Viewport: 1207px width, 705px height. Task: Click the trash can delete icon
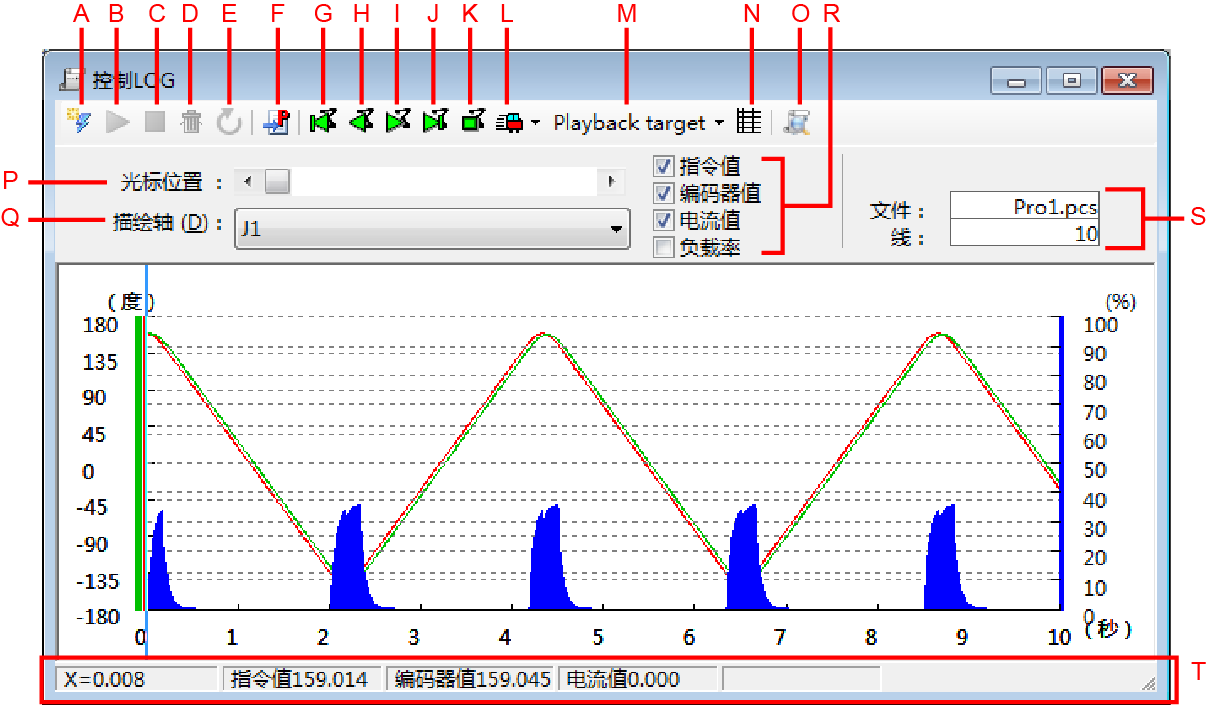pyautogui.click(x=191, y=122)
